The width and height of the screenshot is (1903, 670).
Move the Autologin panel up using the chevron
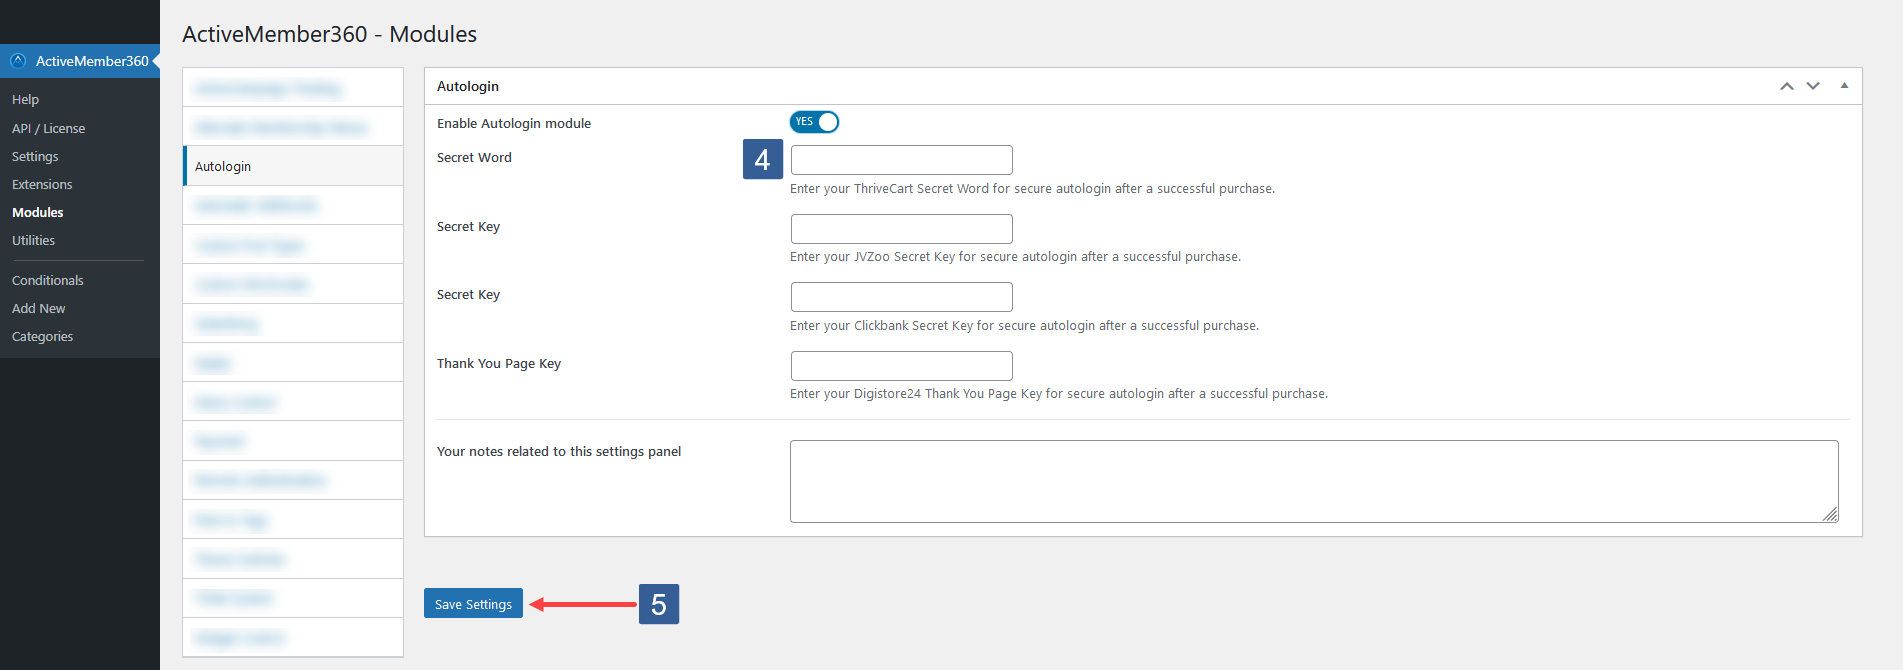pyautogui.click(x=1786, y=86)
